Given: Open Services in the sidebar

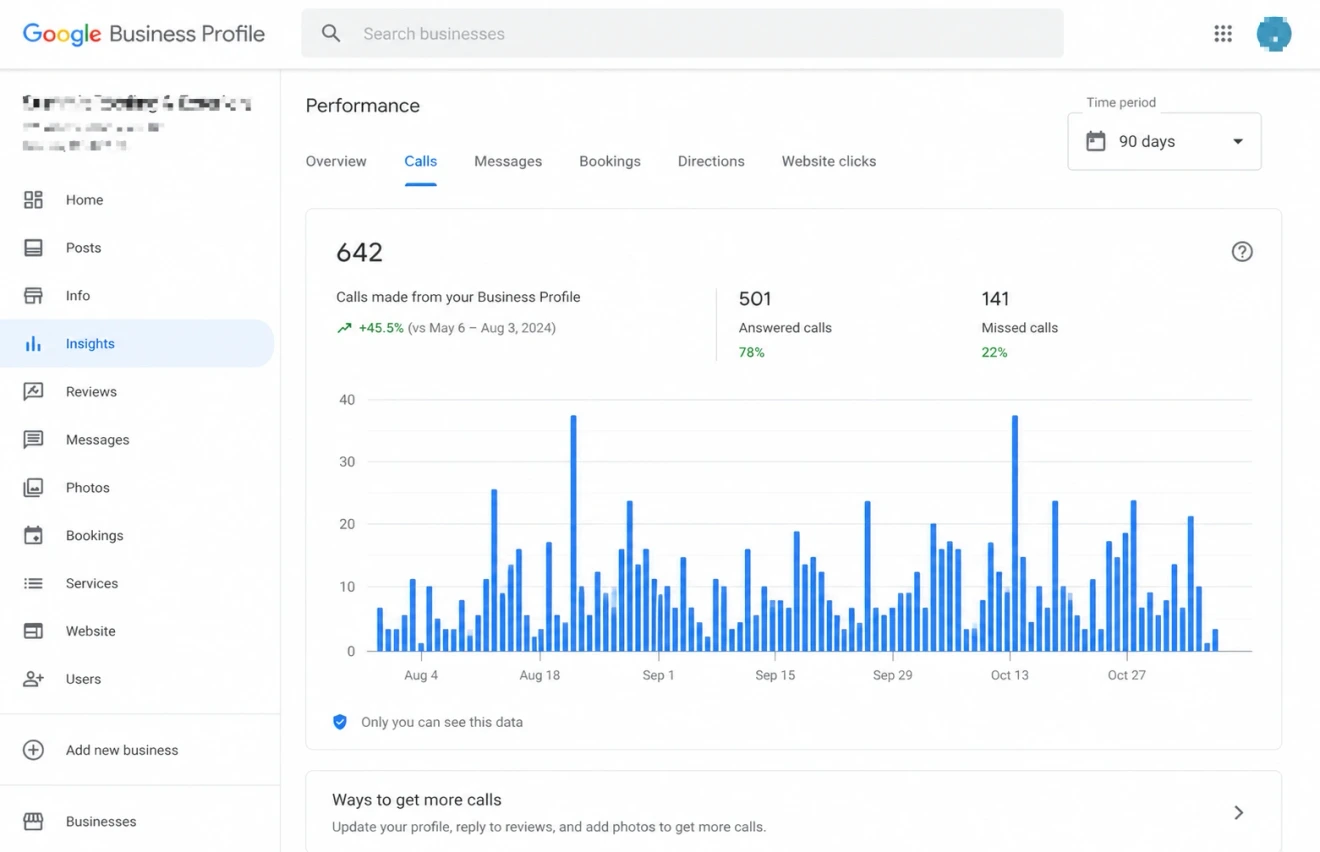Looking at the screenshot, I should point(92,583).
